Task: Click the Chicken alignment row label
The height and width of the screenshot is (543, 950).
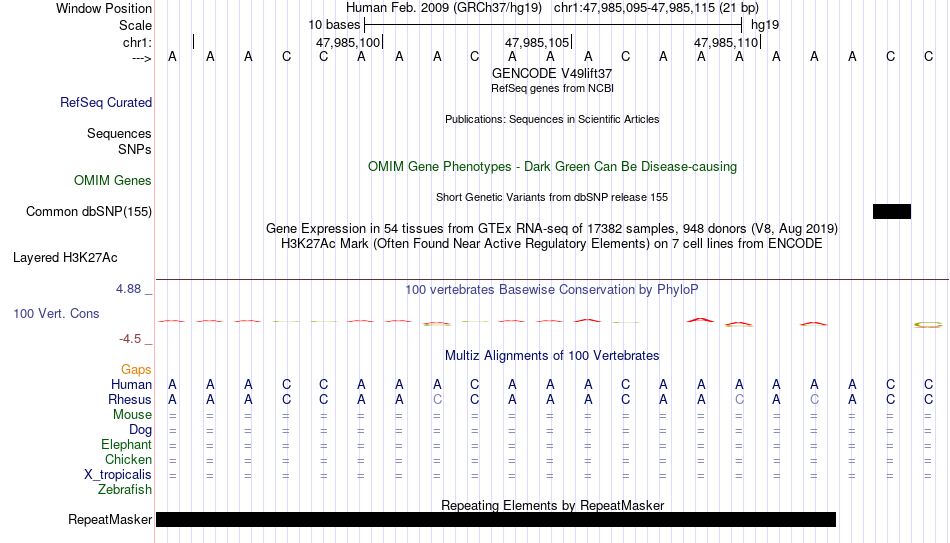Action: pos(128,460)
